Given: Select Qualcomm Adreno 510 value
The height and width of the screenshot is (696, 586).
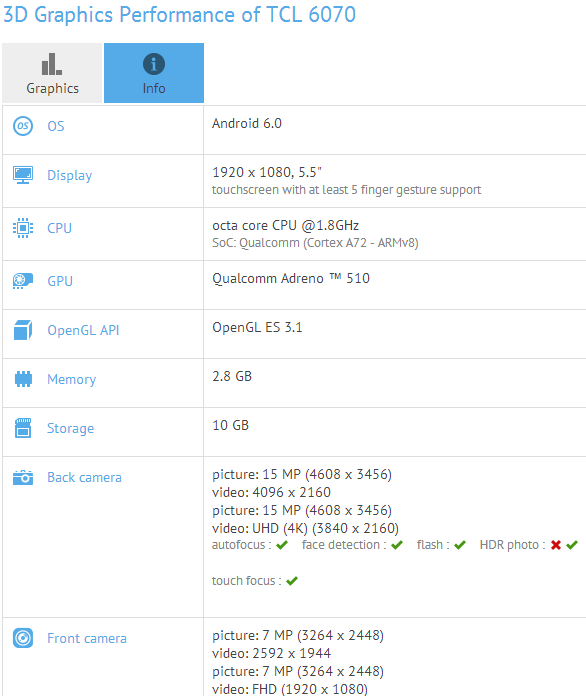Looking at the screenshot, I should (x=291, y=278).
